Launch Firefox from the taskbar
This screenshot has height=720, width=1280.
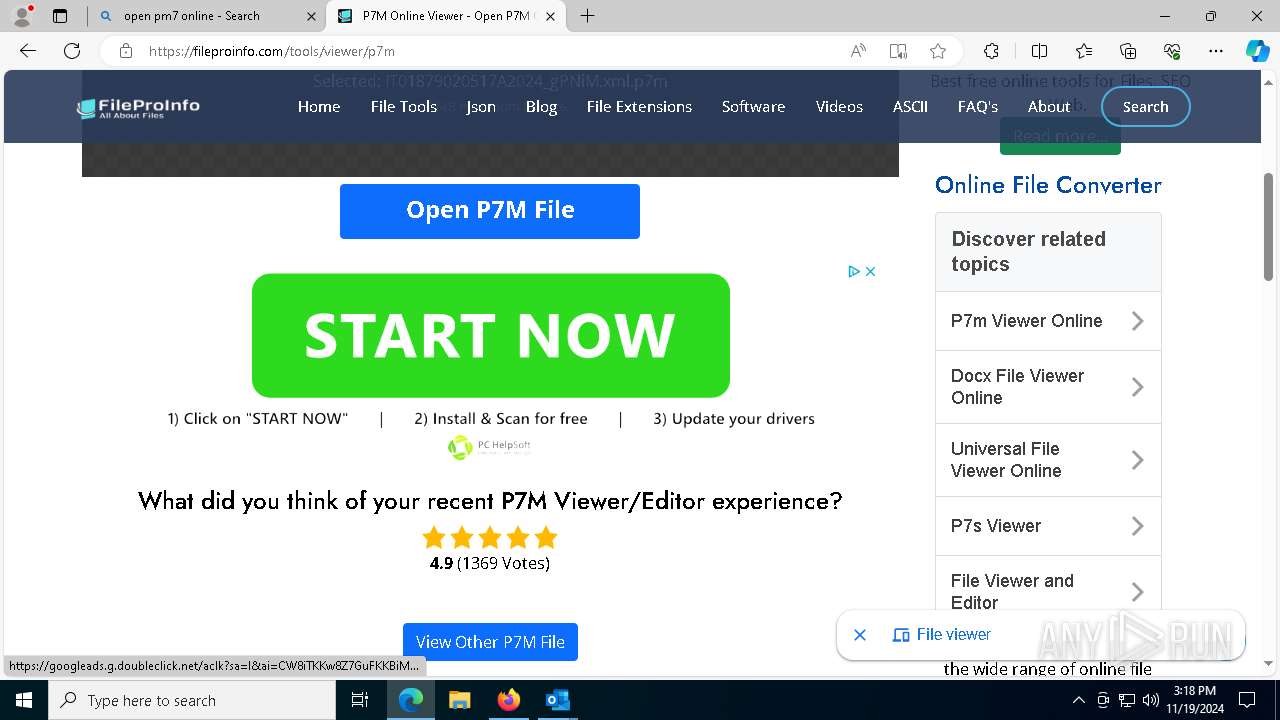(509, 700)
